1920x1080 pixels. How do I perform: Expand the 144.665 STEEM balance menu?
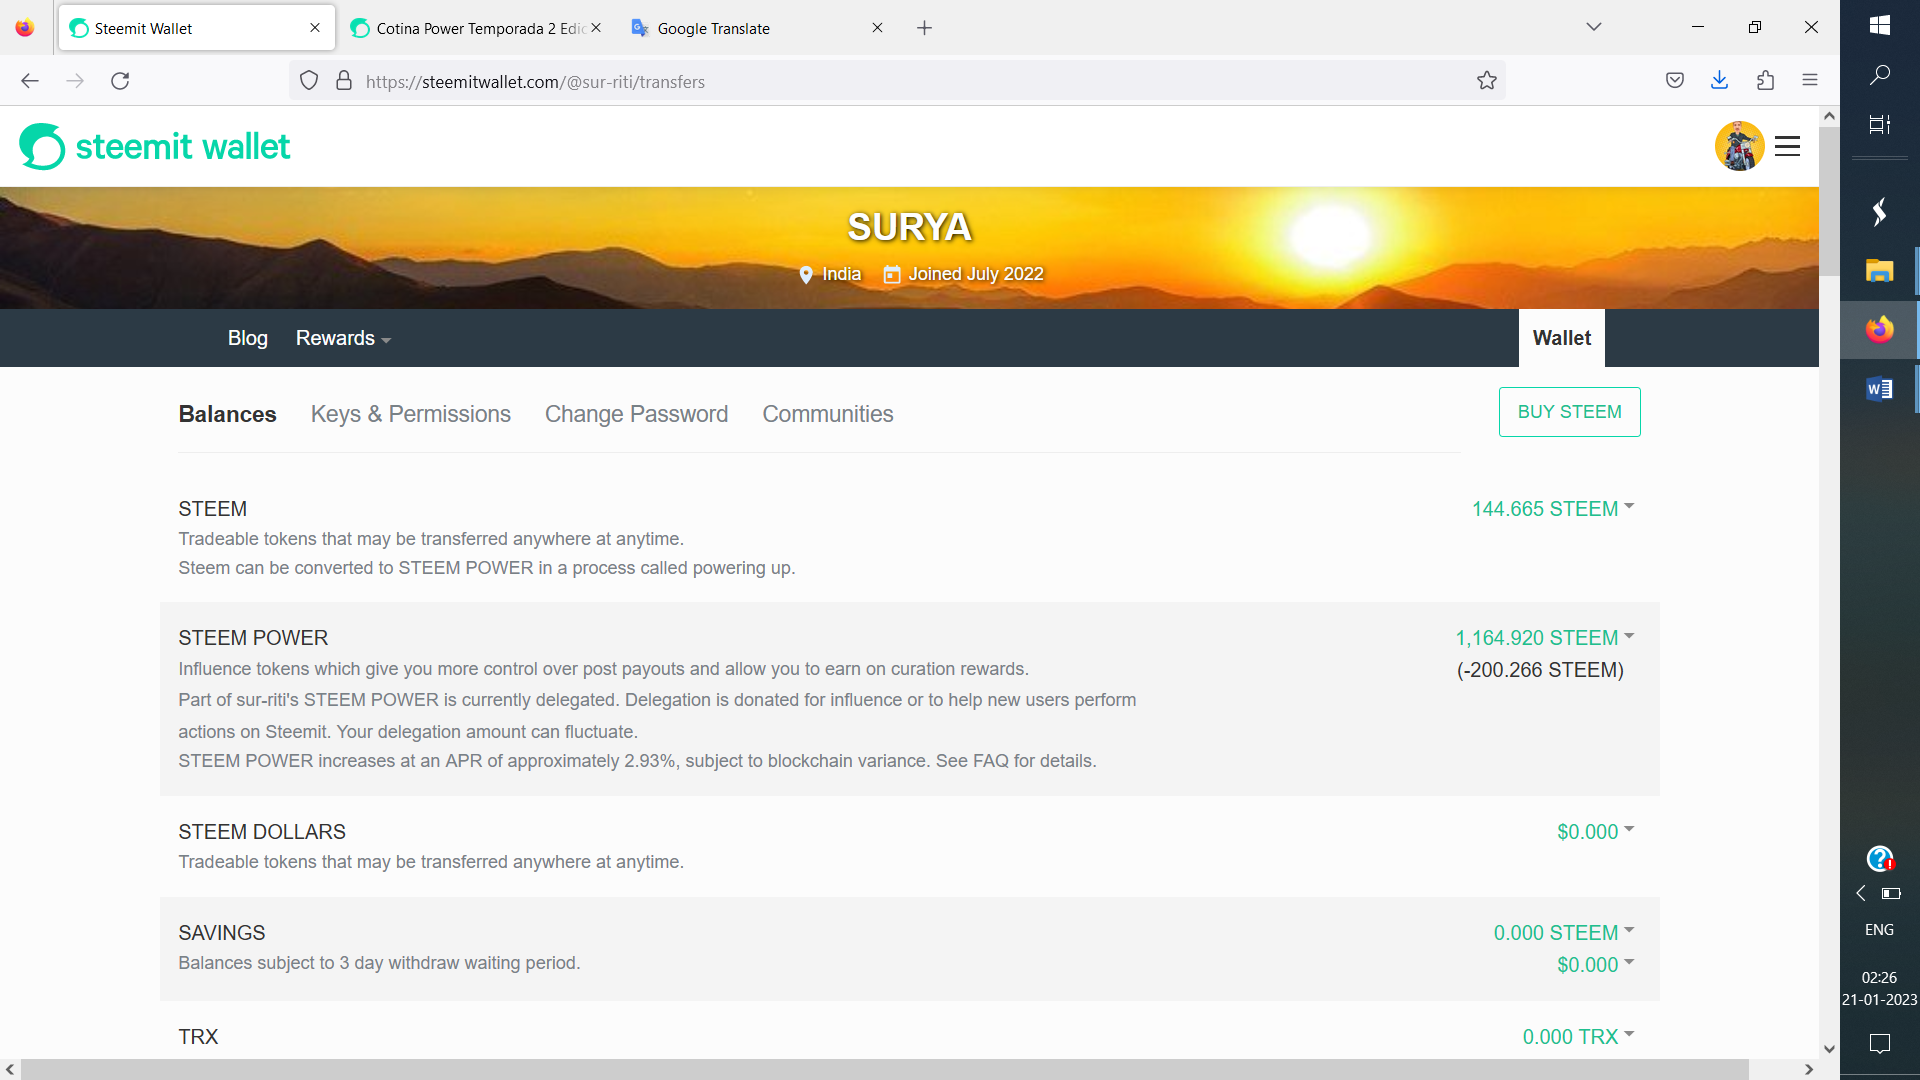click(x=1553, y=509)
